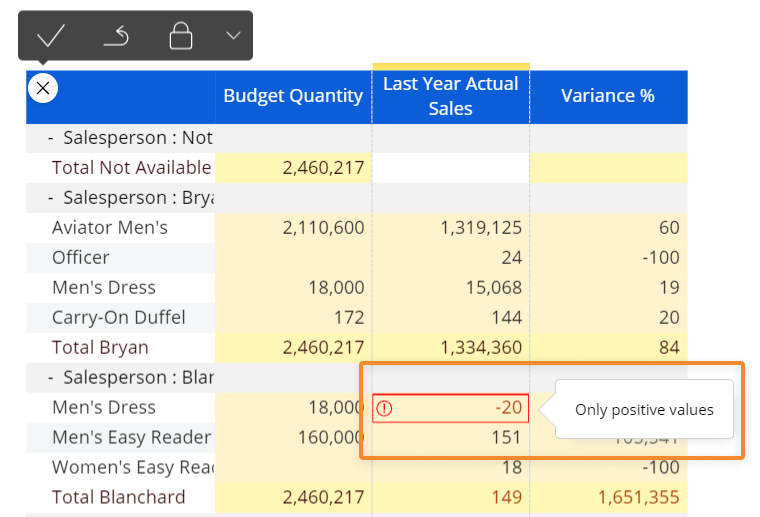Click the Total Blanchard row label
This screenshot has width=760, height=517.
(118, 498)
